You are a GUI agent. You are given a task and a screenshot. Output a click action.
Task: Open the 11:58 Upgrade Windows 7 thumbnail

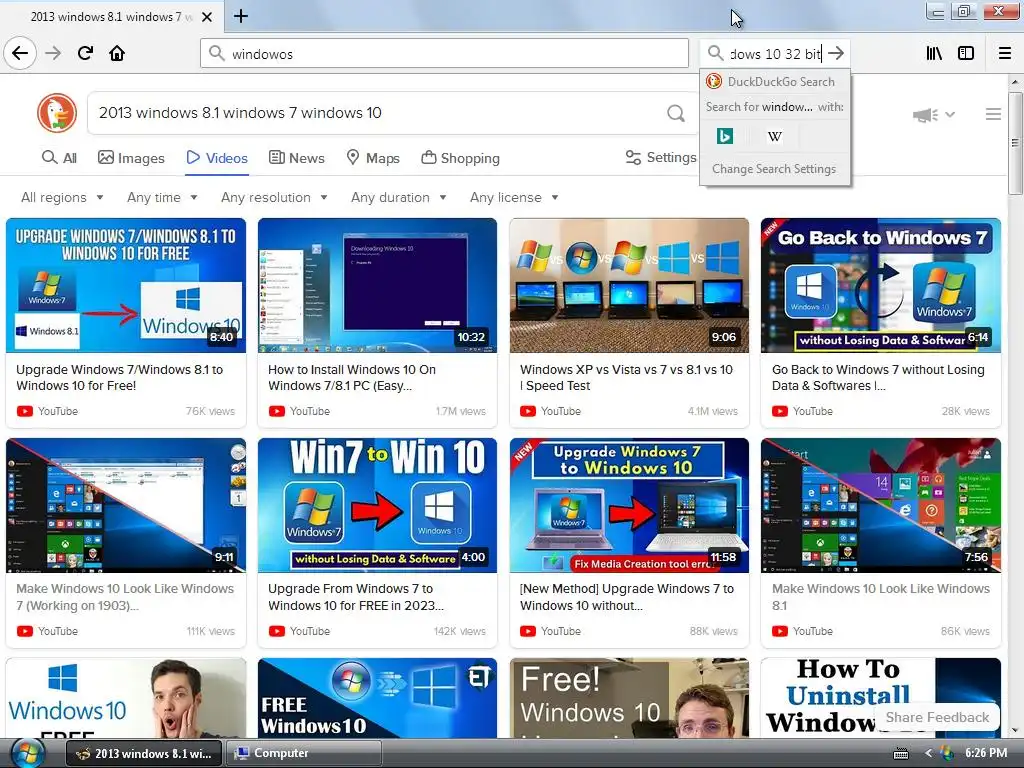tap(629, 505)
